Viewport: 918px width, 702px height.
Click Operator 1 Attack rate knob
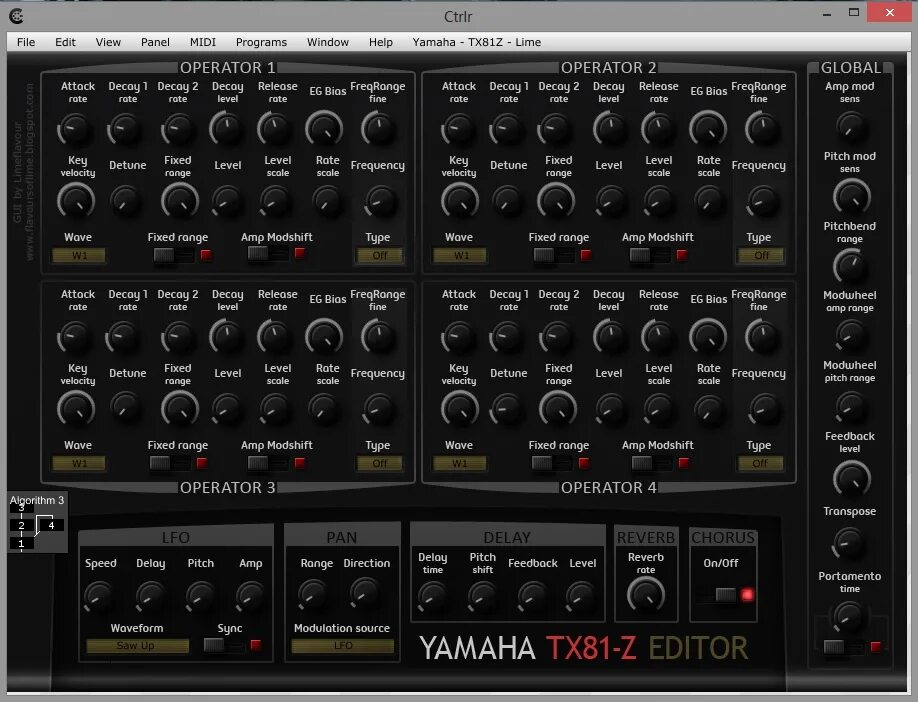77,129
